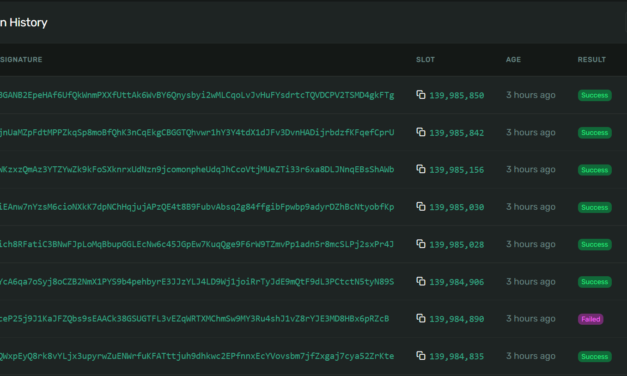627x376 pixels.
Task: Click the AGE column header
Action: 513,60
